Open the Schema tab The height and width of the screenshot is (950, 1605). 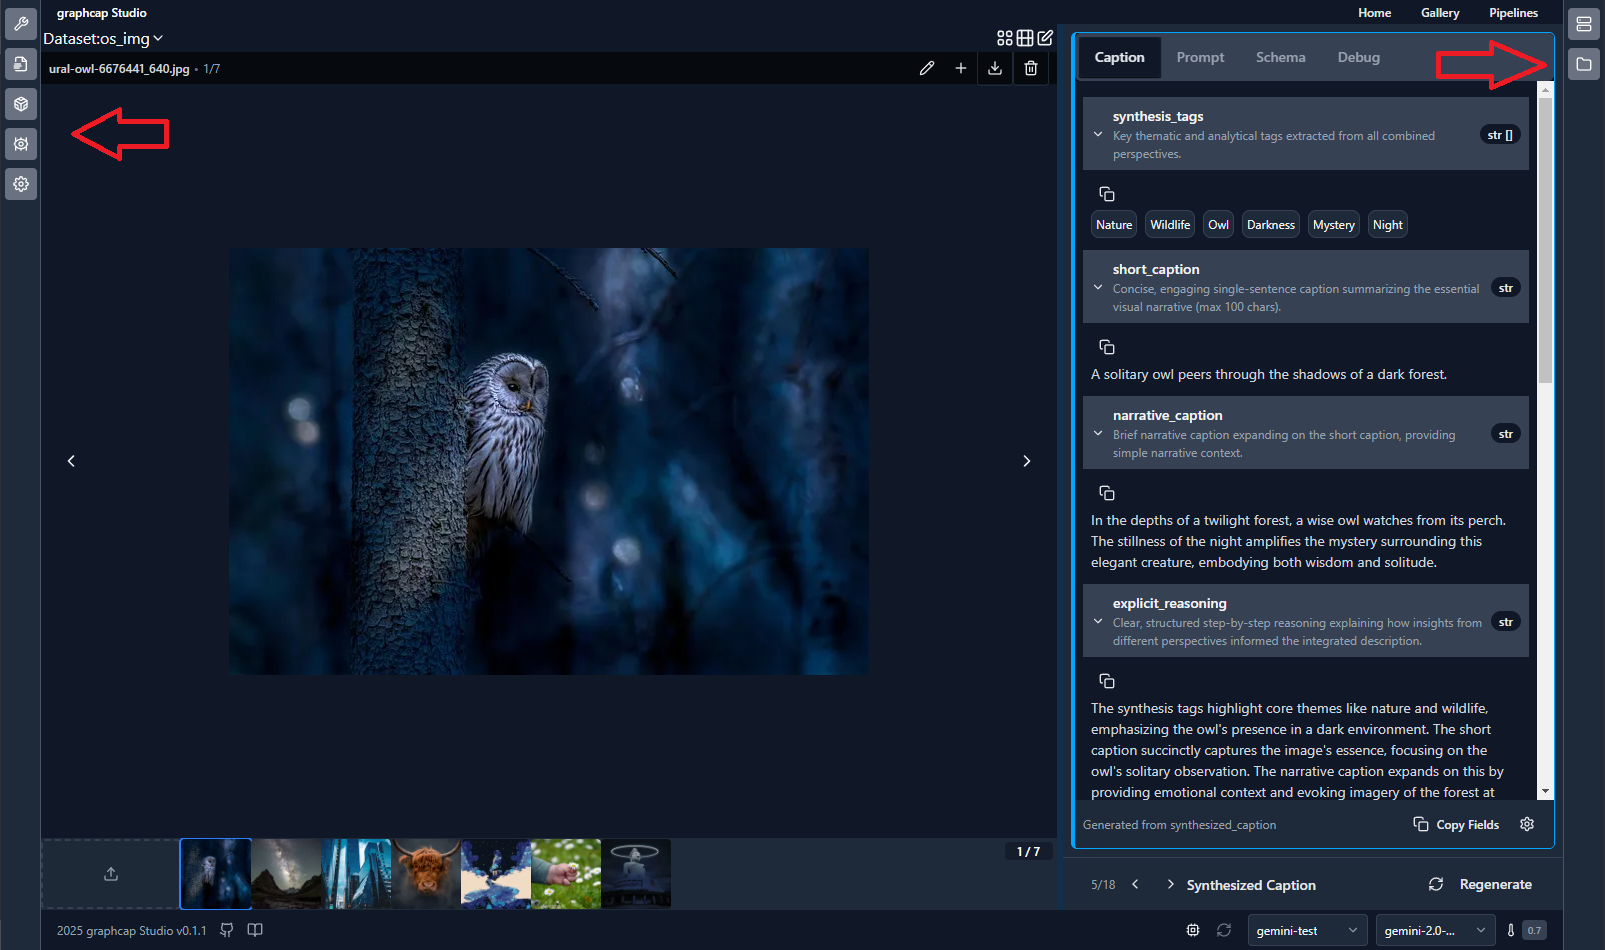(1280, 57)
